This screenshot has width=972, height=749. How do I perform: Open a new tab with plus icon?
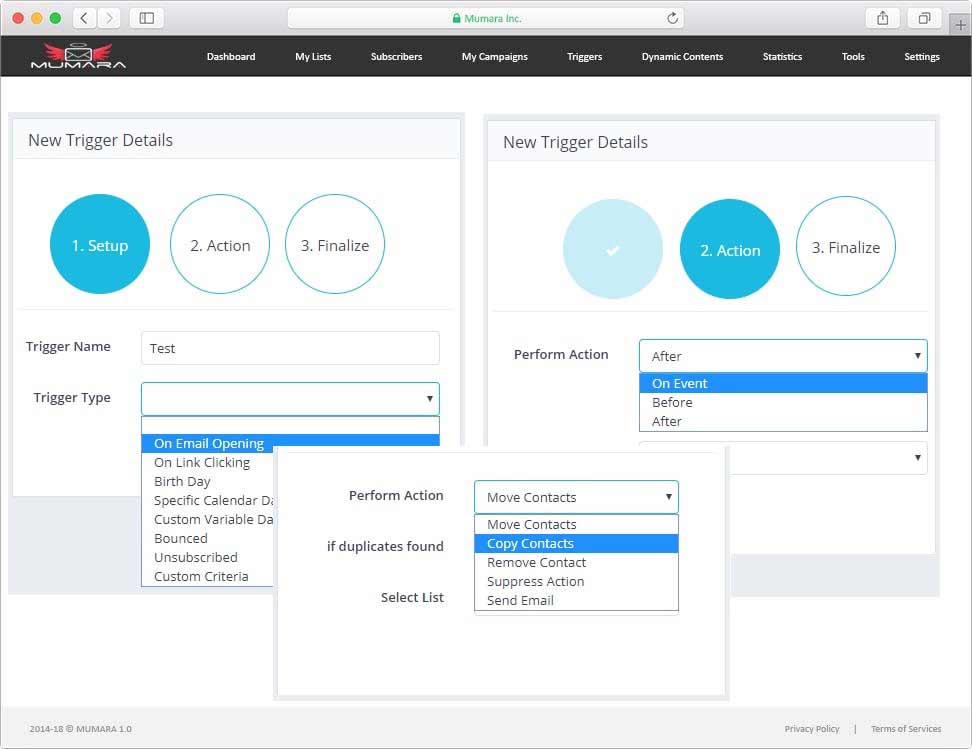961,26
